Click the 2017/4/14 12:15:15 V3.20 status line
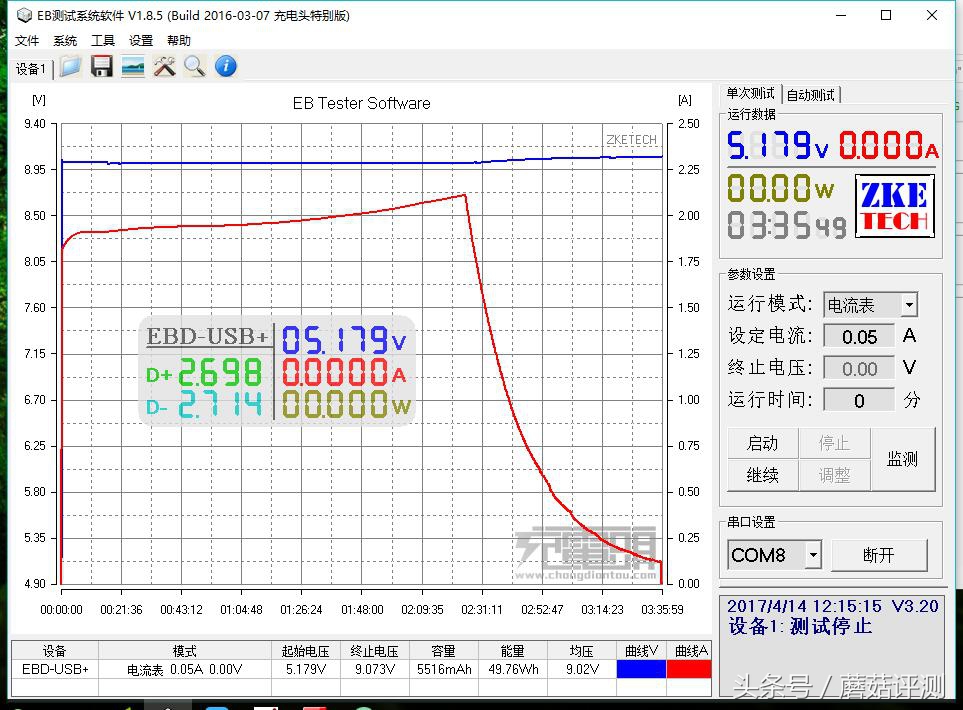963x710 pixels. point(833,606)
